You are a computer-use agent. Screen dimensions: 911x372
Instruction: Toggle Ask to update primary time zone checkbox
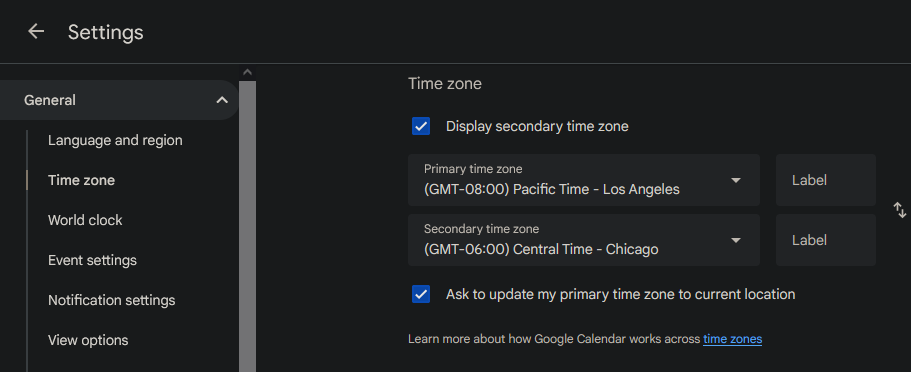421,294
